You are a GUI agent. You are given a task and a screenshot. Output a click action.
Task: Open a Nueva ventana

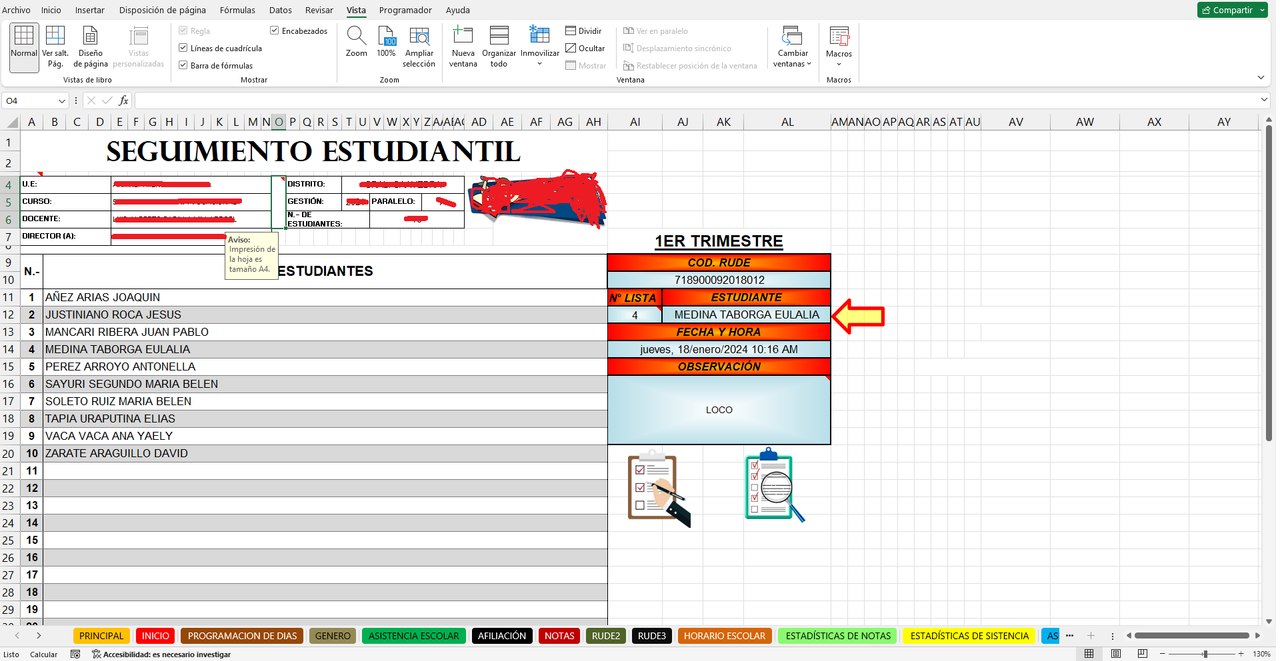[x=463, y=46]
